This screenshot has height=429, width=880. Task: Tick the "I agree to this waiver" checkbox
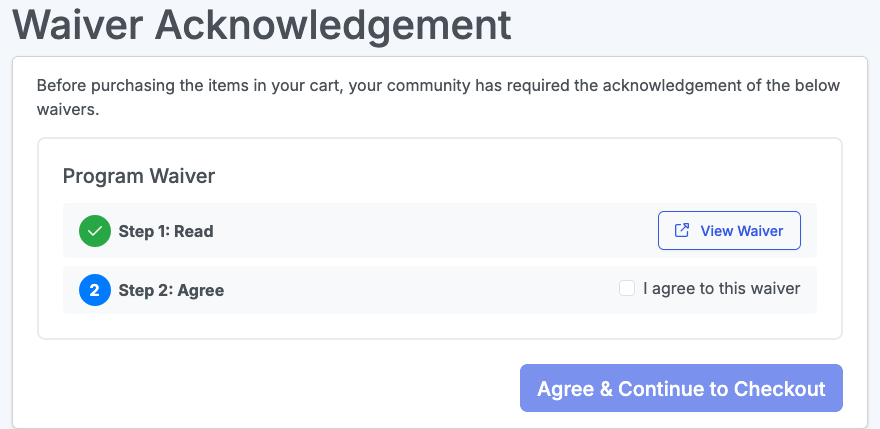(627, 289)
